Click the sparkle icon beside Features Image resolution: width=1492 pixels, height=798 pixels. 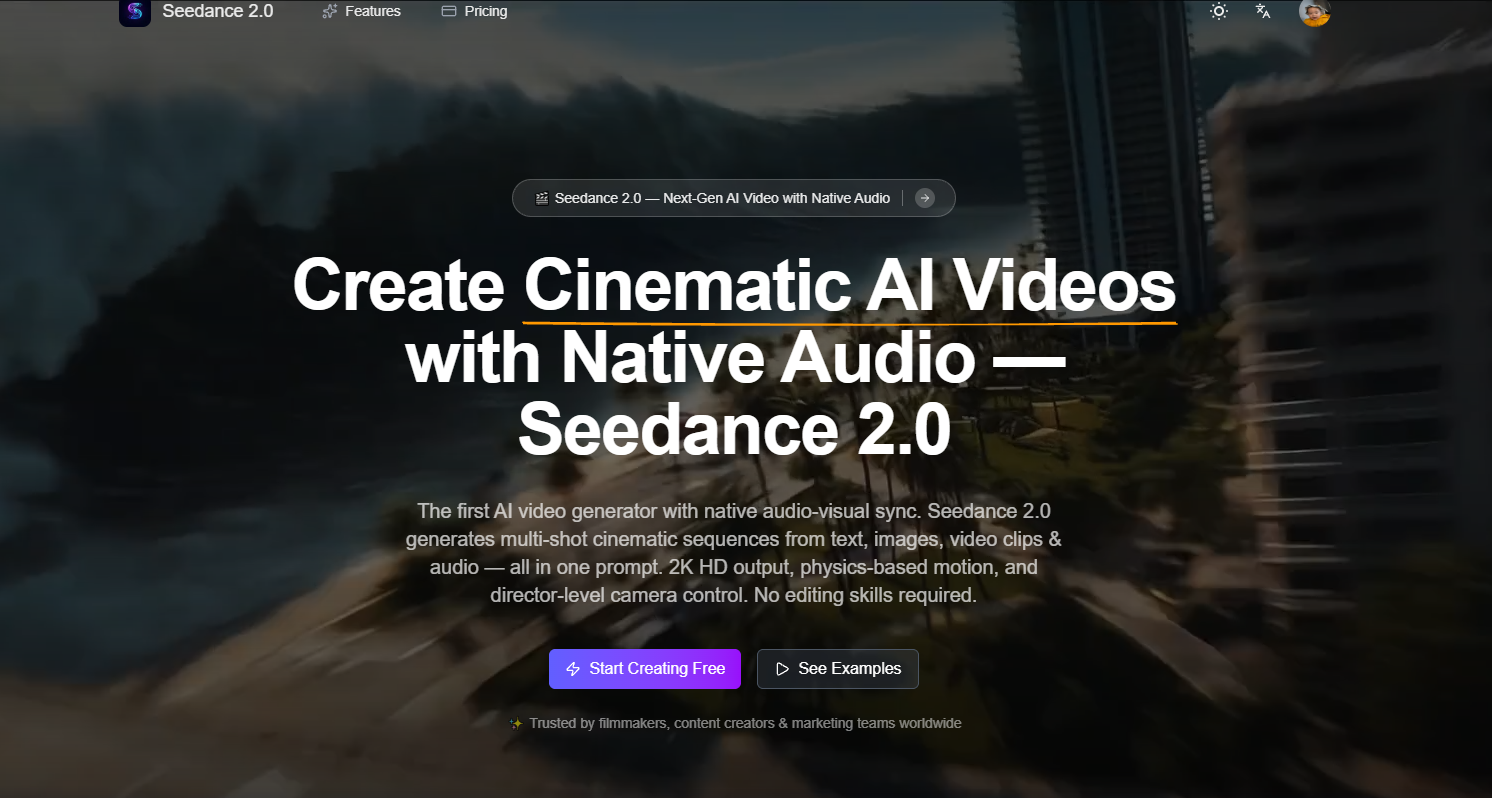click(330, 11)
